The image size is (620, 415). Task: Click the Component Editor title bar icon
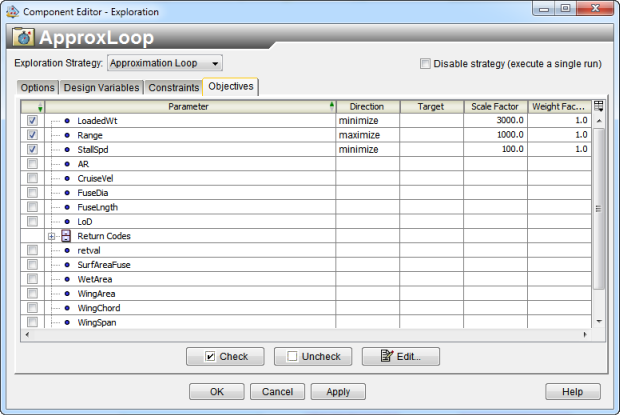click(12, 9)
